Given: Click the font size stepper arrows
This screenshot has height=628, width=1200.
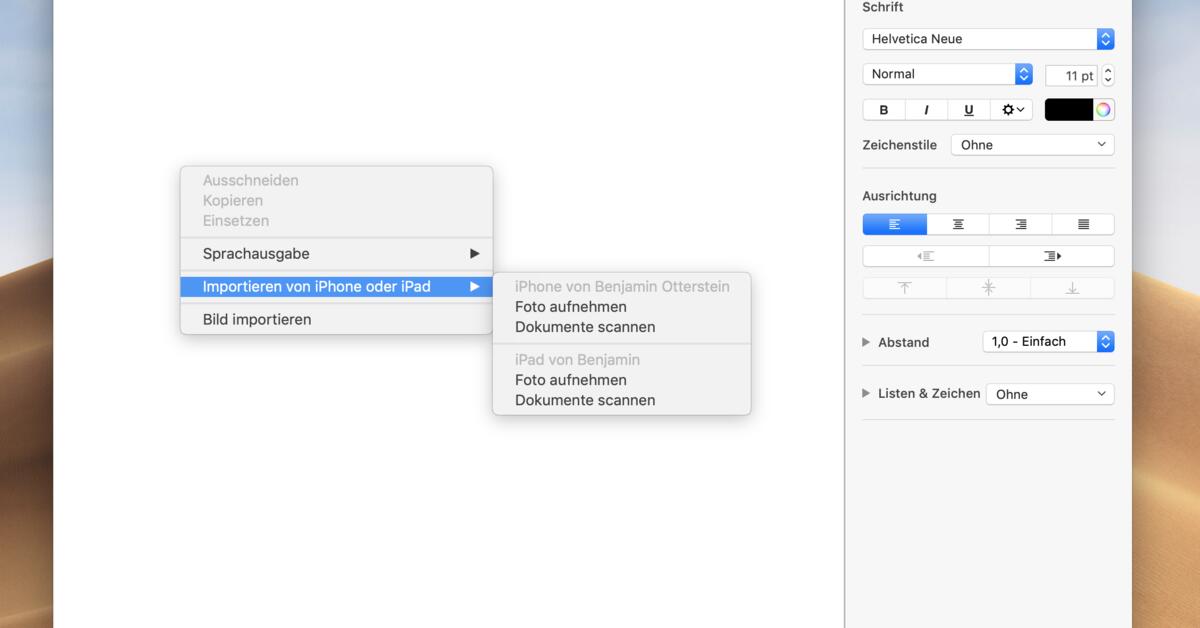Looking at the screenshot, I should pos(1107,76).
